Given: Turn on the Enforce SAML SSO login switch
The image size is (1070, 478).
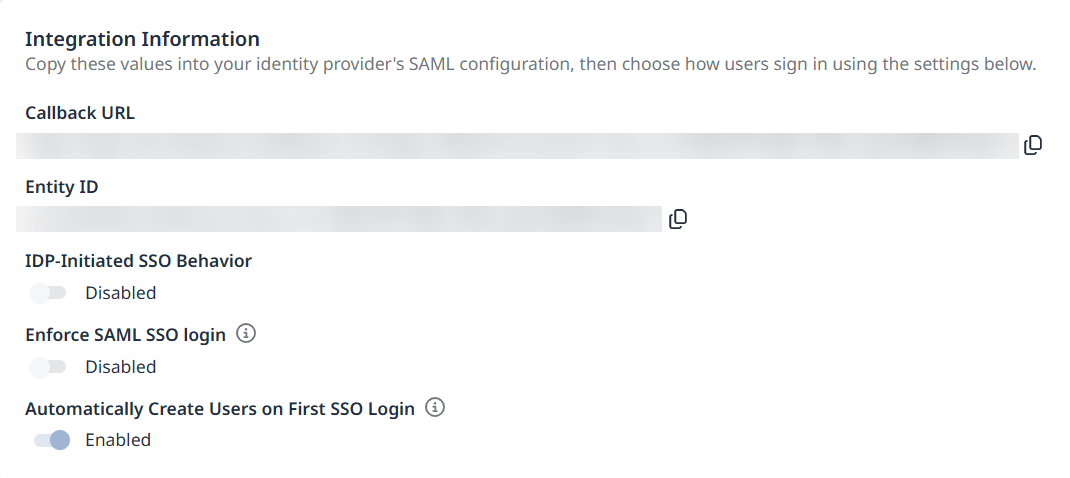Looking at the screenshot, I should (48, 367).
